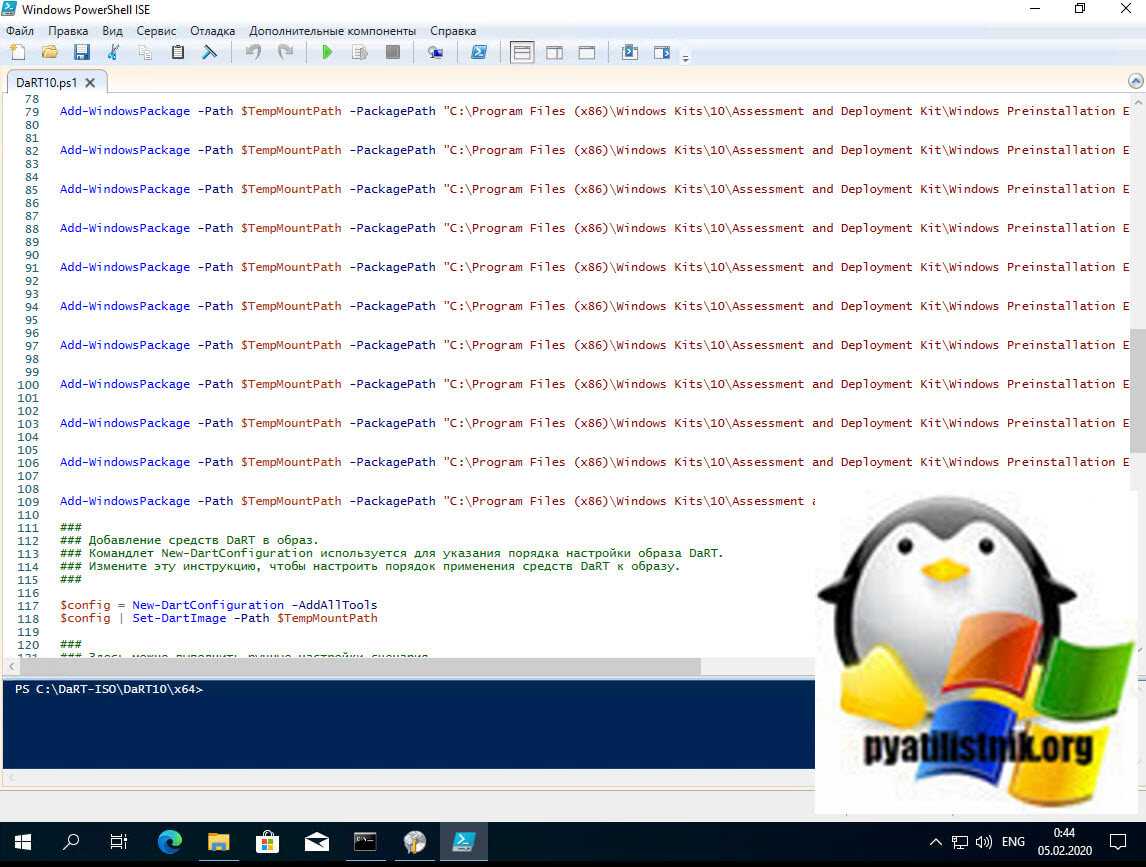The height and width of the screenshot is (867, 1146).
Task: Launch PowerShell.exe from the toolbar
Action: [479, 53]
